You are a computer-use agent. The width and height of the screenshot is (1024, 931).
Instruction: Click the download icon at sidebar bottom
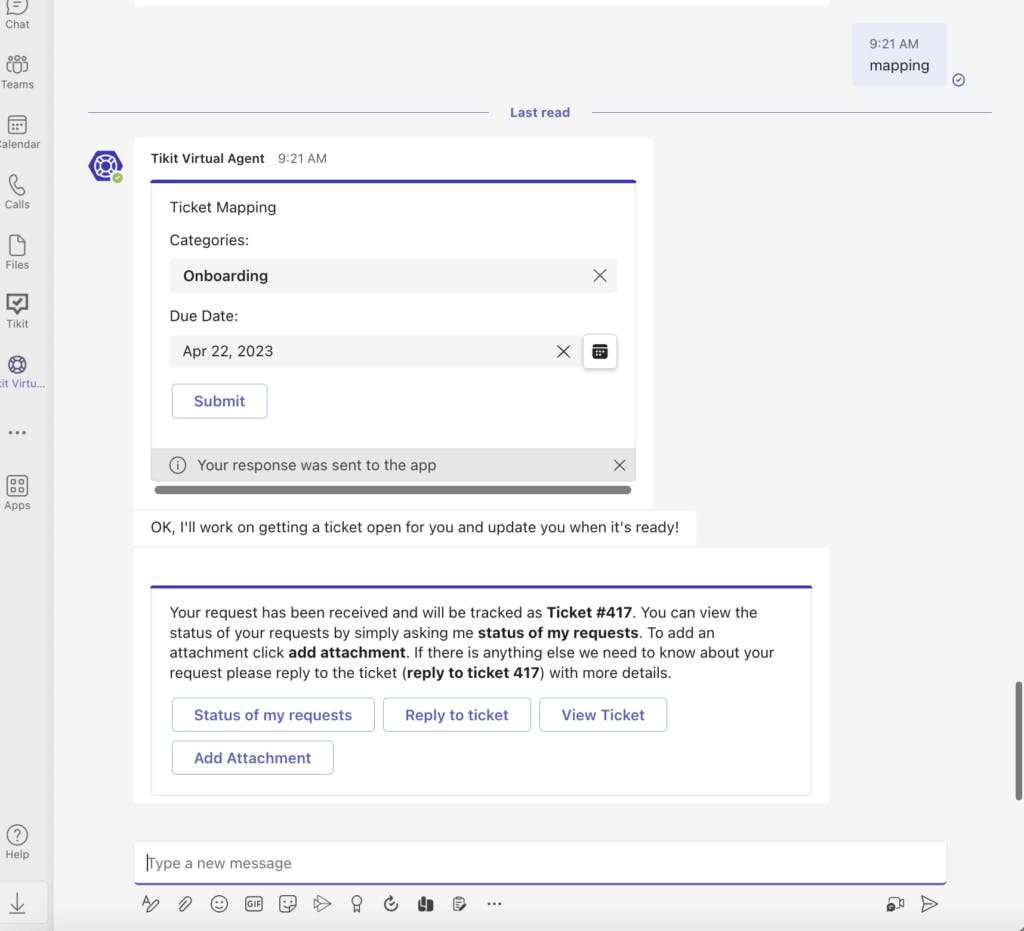click(x=17, y=904)
